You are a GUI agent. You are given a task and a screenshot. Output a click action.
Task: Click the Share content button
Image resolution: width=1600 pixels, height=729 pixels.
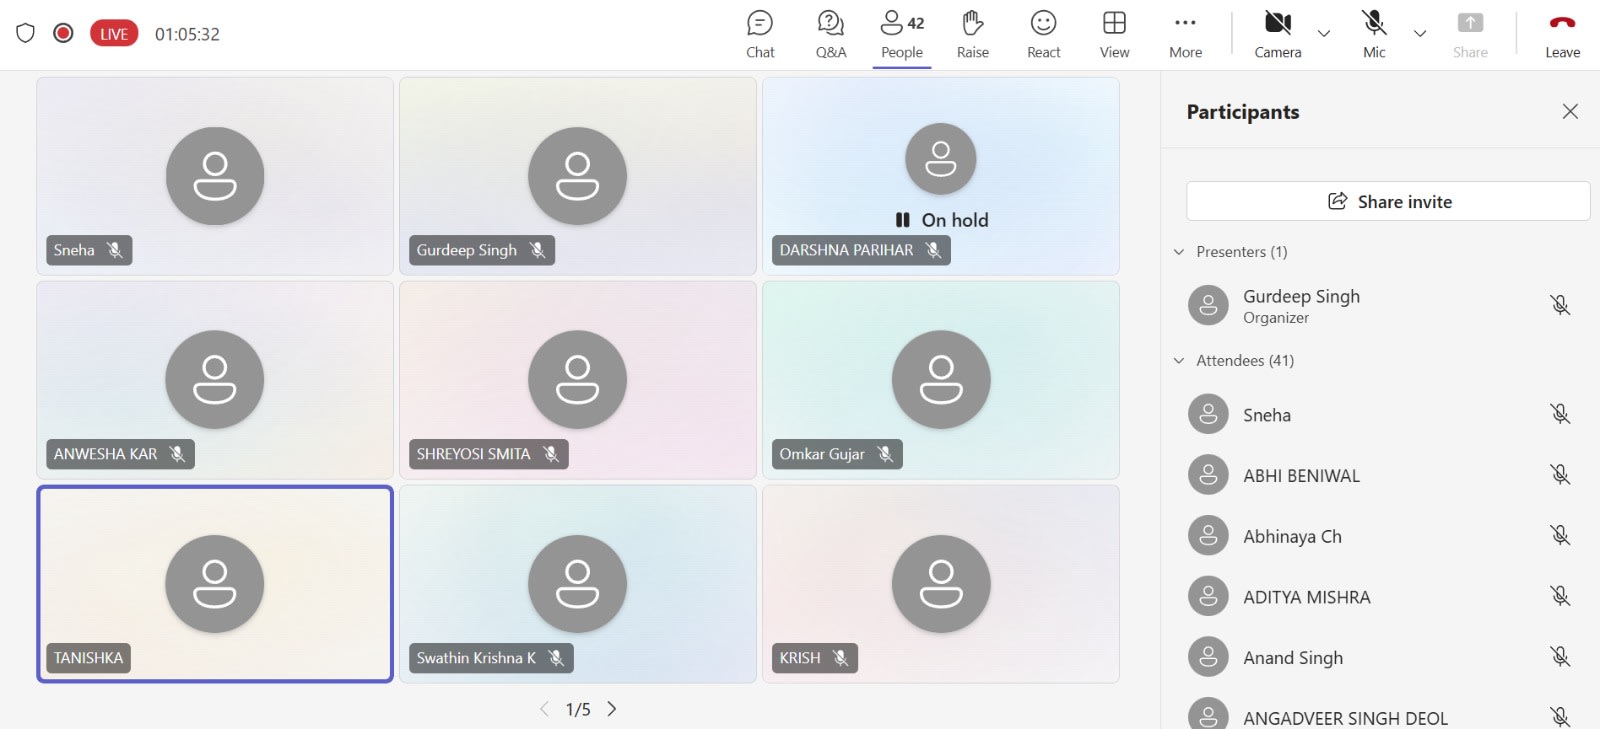pos(1470,35)
